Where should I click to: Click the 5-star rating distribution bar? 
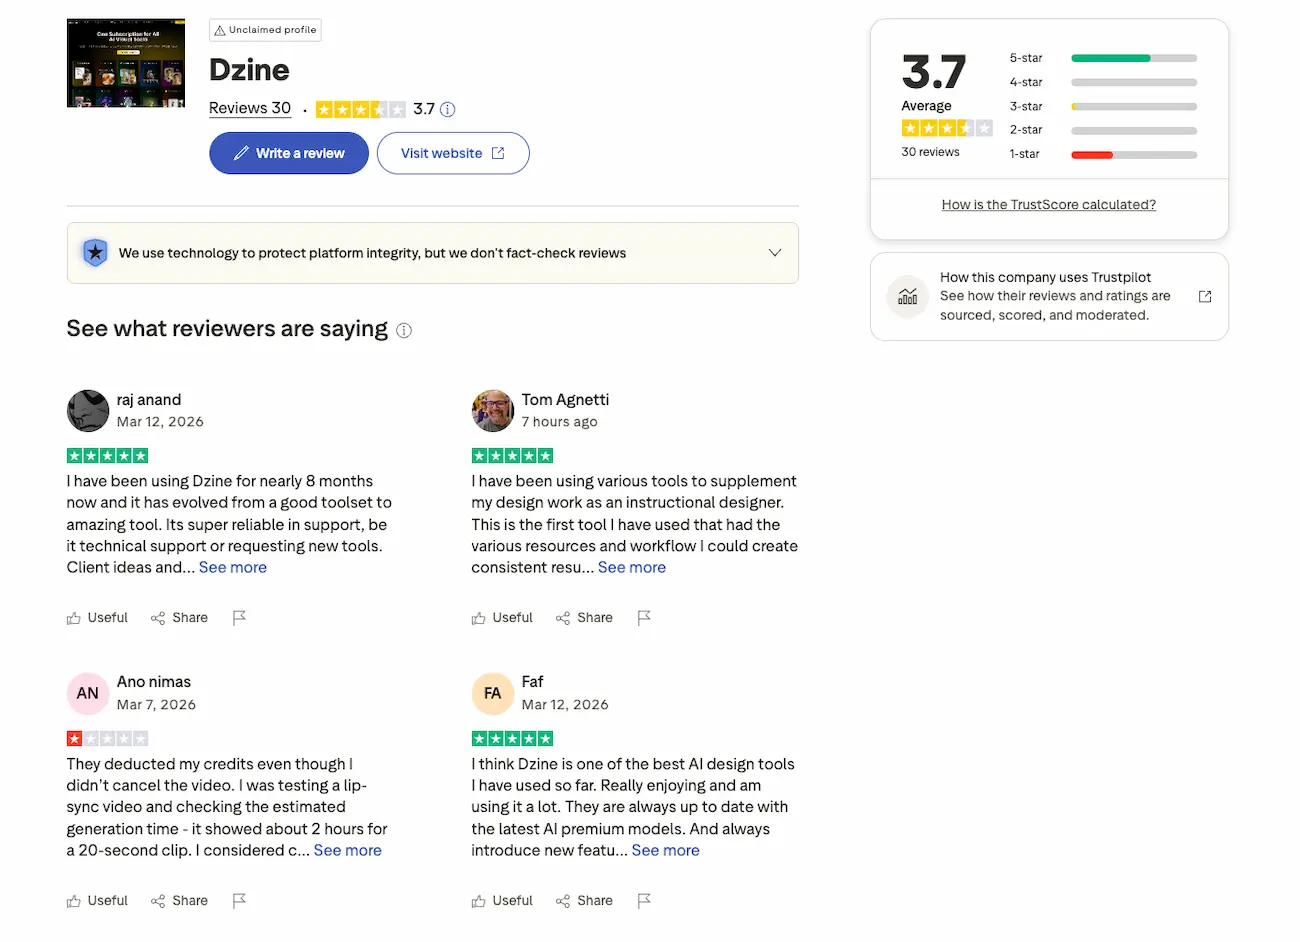click(1133, 58)
